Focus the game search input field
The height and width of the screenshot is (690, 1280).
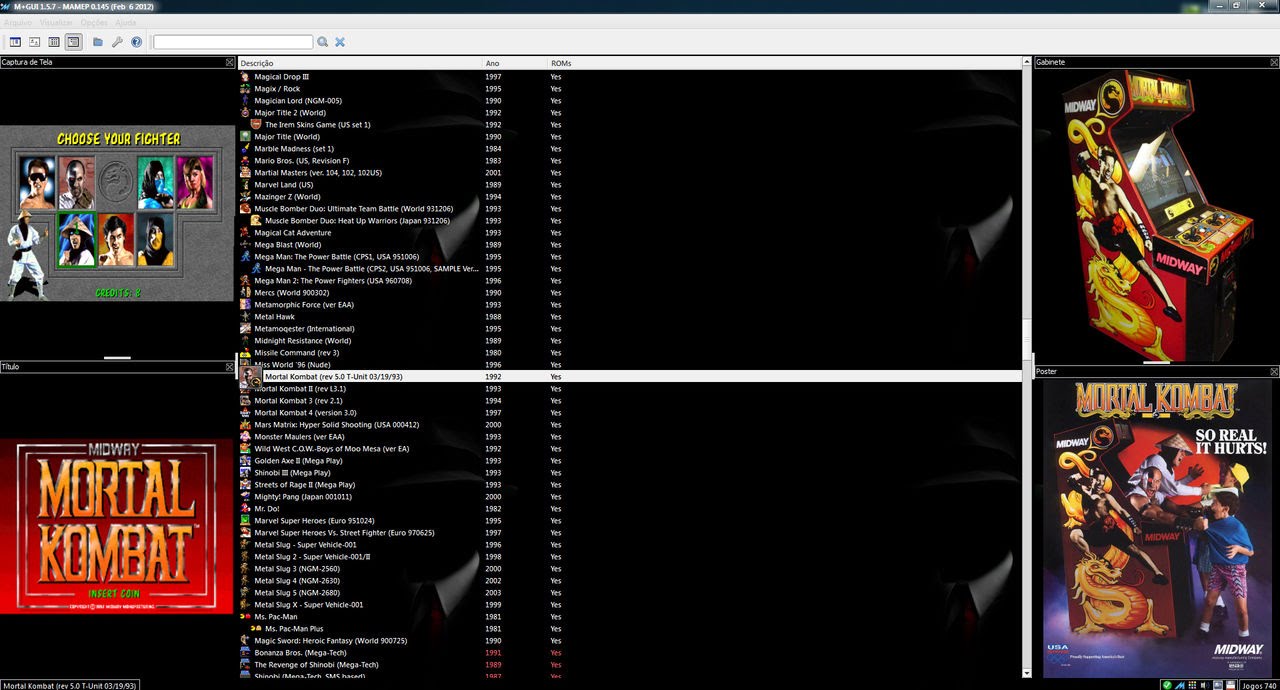tap(233, 42)
